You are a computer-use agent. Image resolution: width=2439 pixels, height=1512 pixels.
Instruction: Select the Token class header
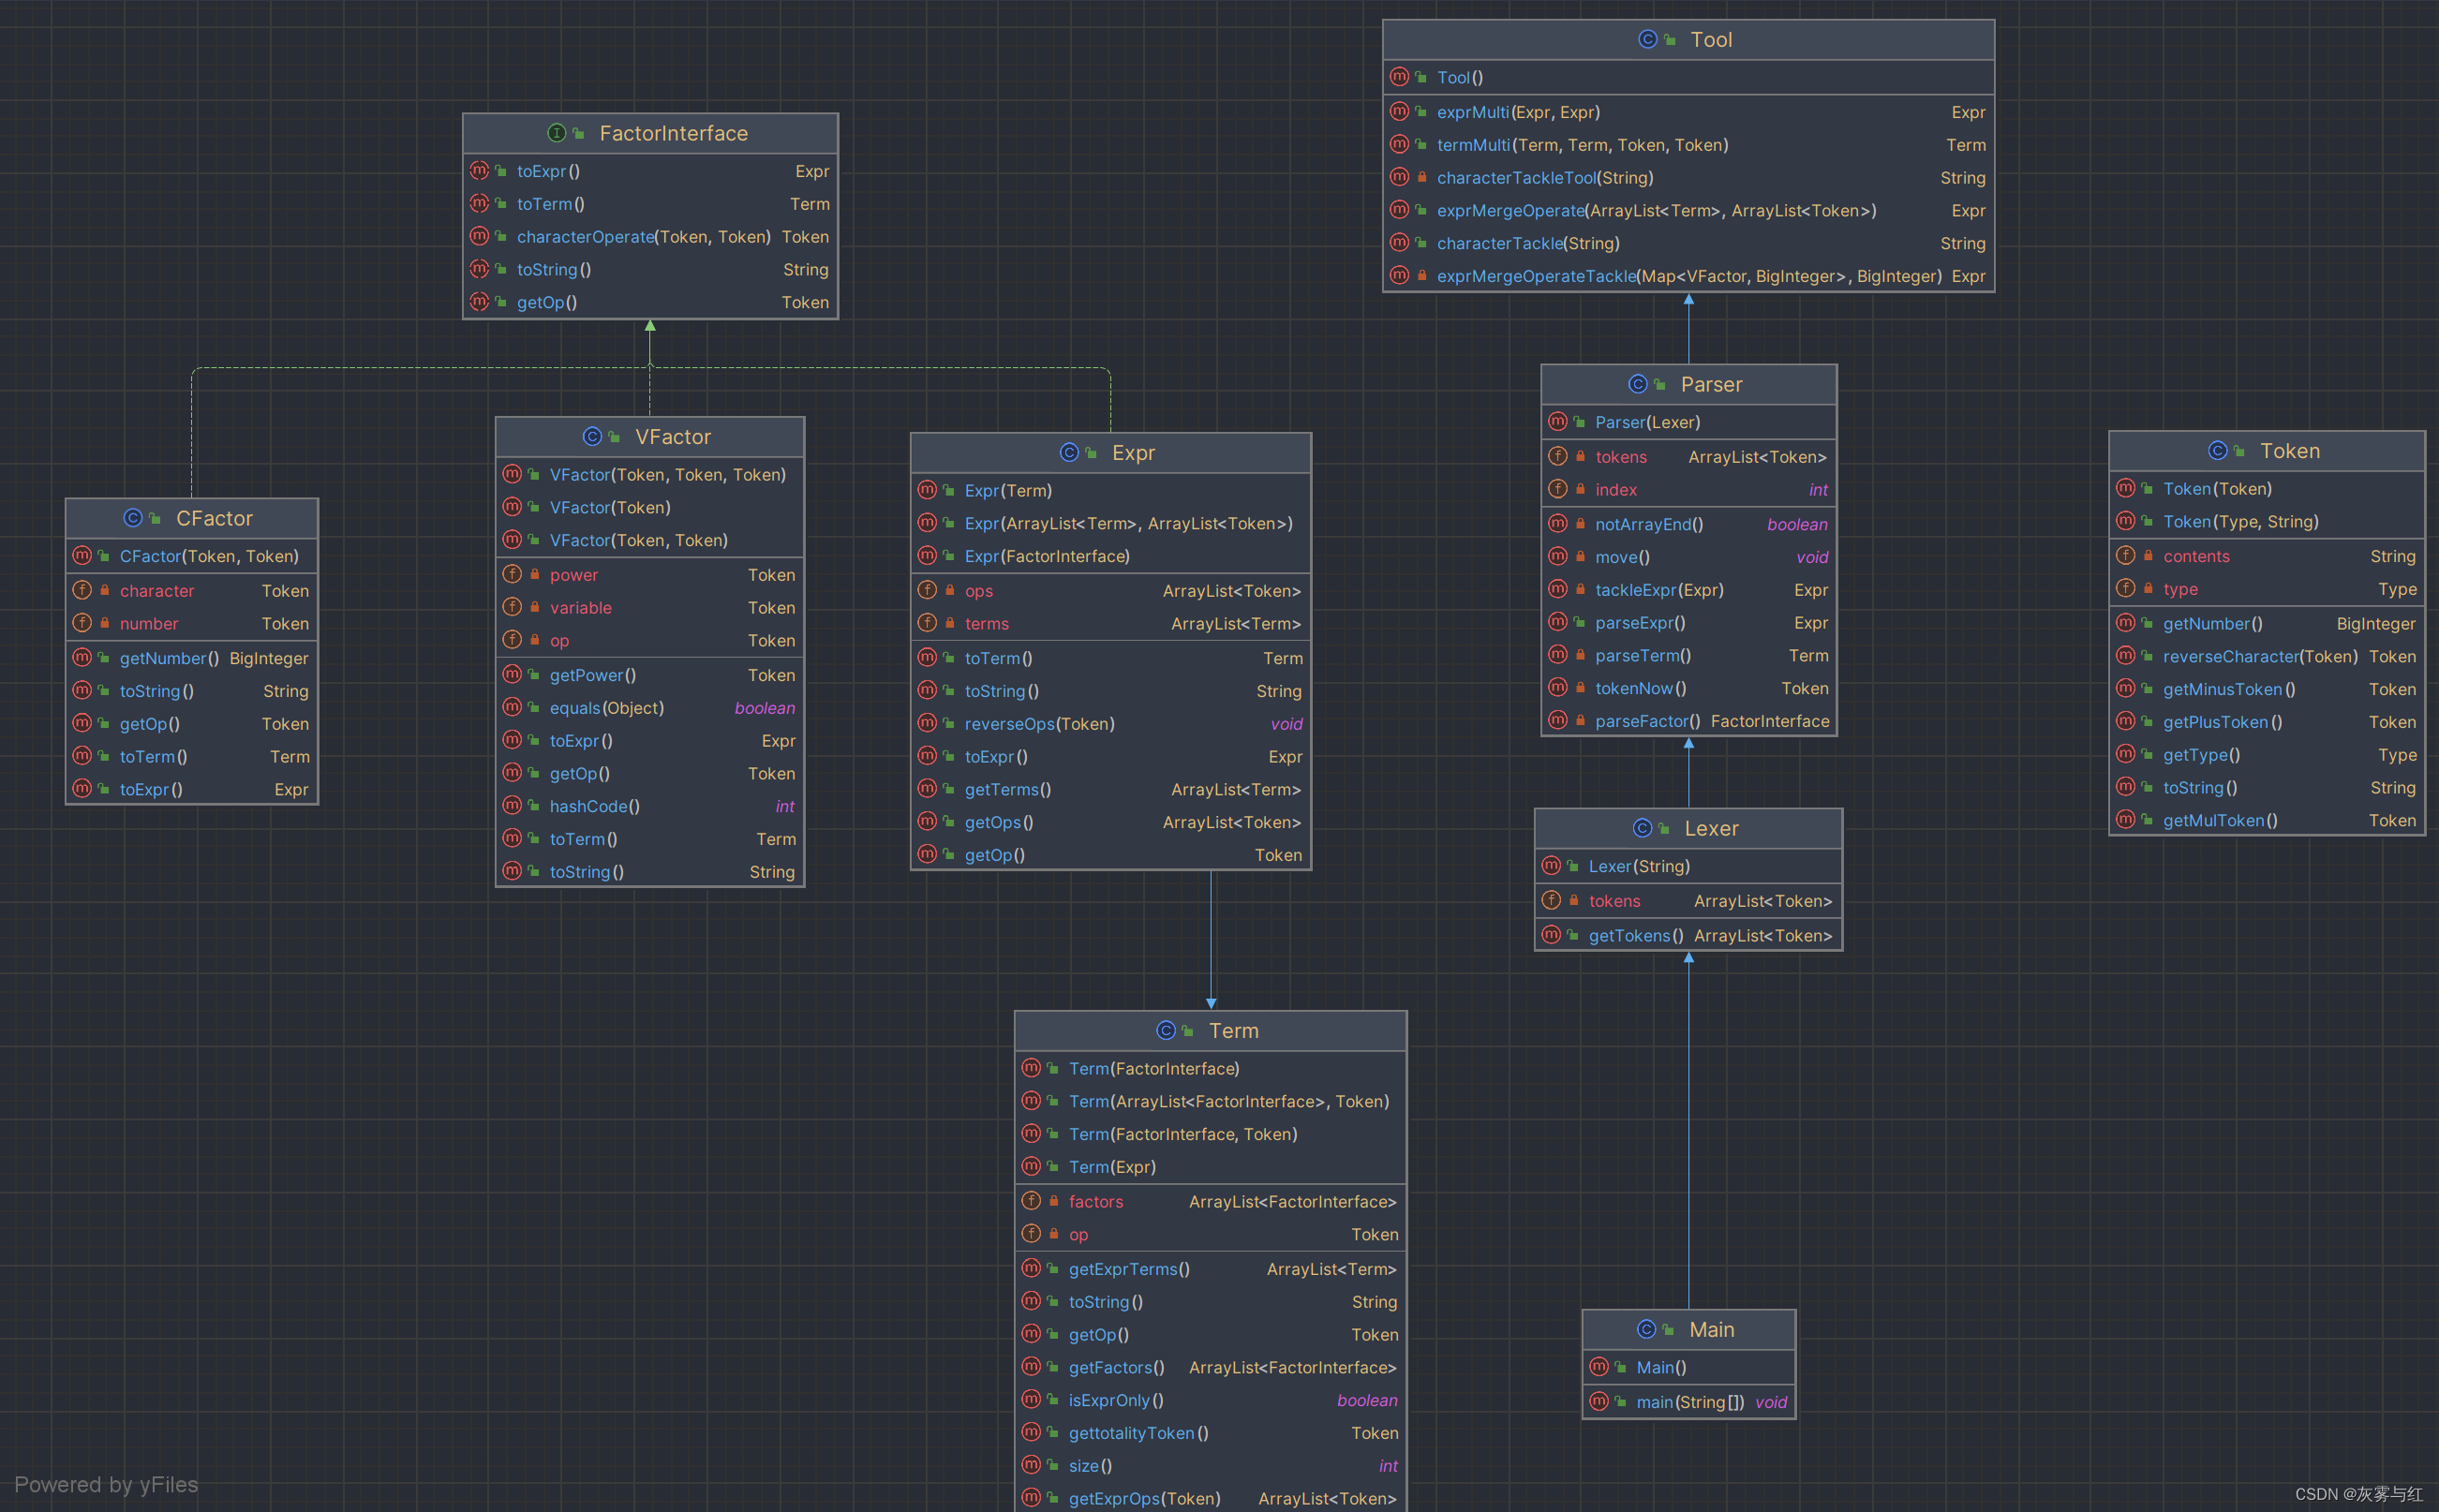click(x=2266, y=450)
